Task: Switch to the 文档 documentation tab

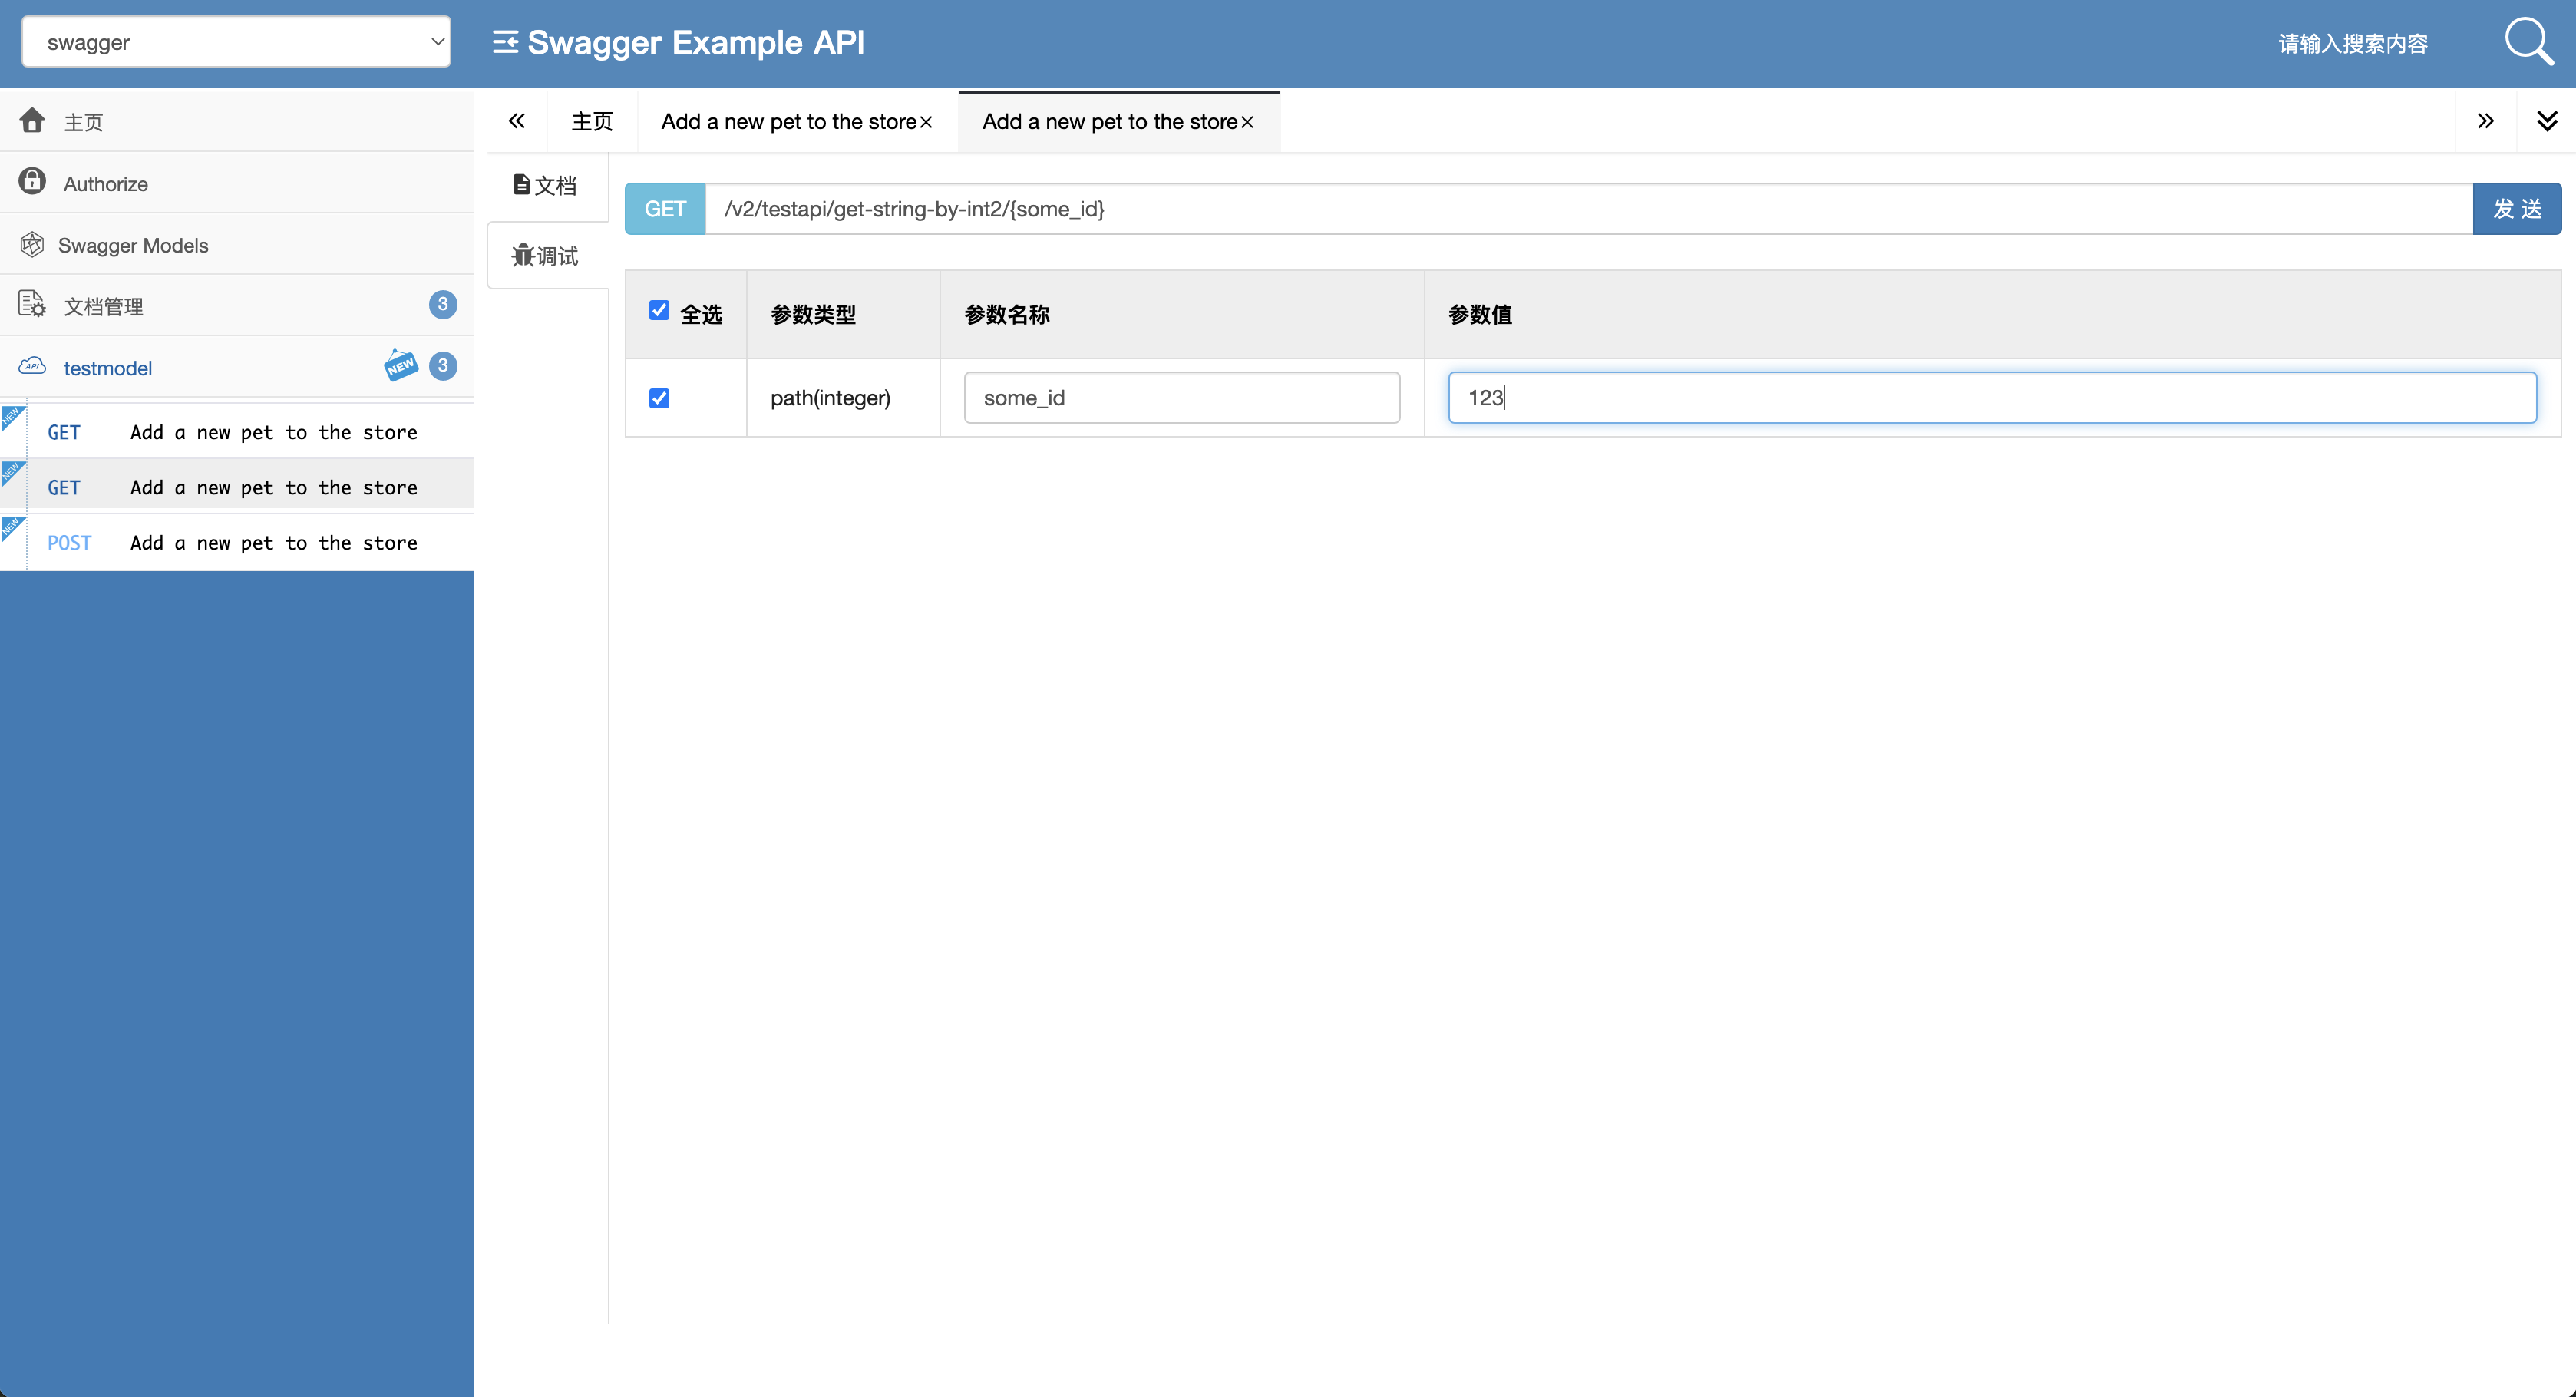Action: coord(546,186)
